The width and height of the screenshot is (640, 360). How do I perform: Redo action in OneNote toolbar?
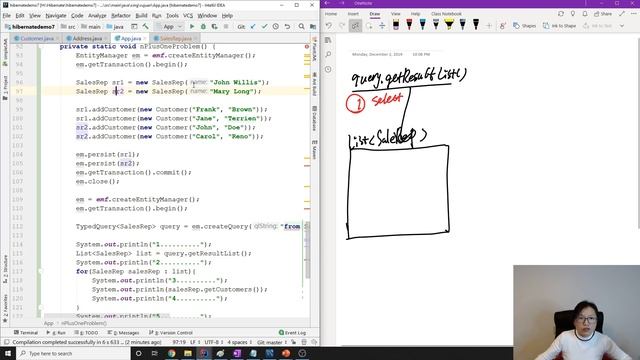342,26
